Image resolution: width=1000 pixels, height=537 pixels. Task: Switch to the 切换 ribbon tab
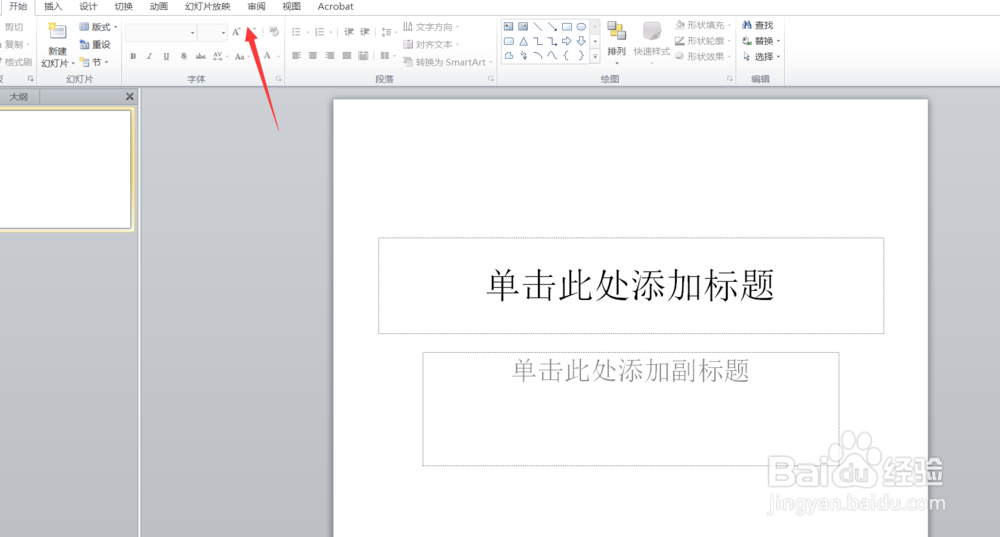click(124, 6)
